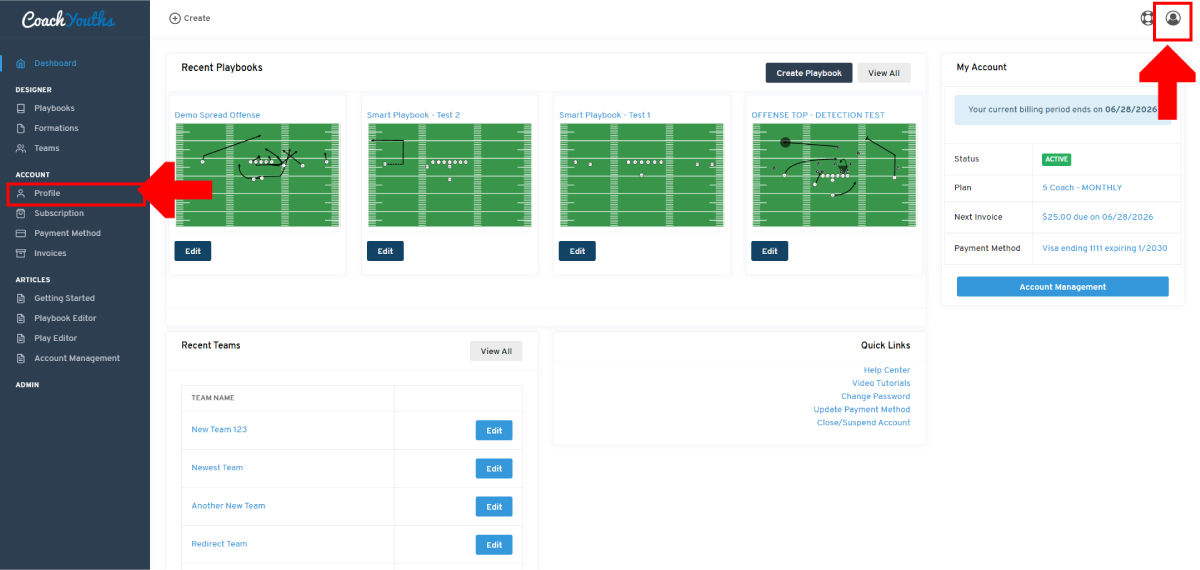Click the Account Management blue button
1200x570 pixels.
(x=1062, y=287)
